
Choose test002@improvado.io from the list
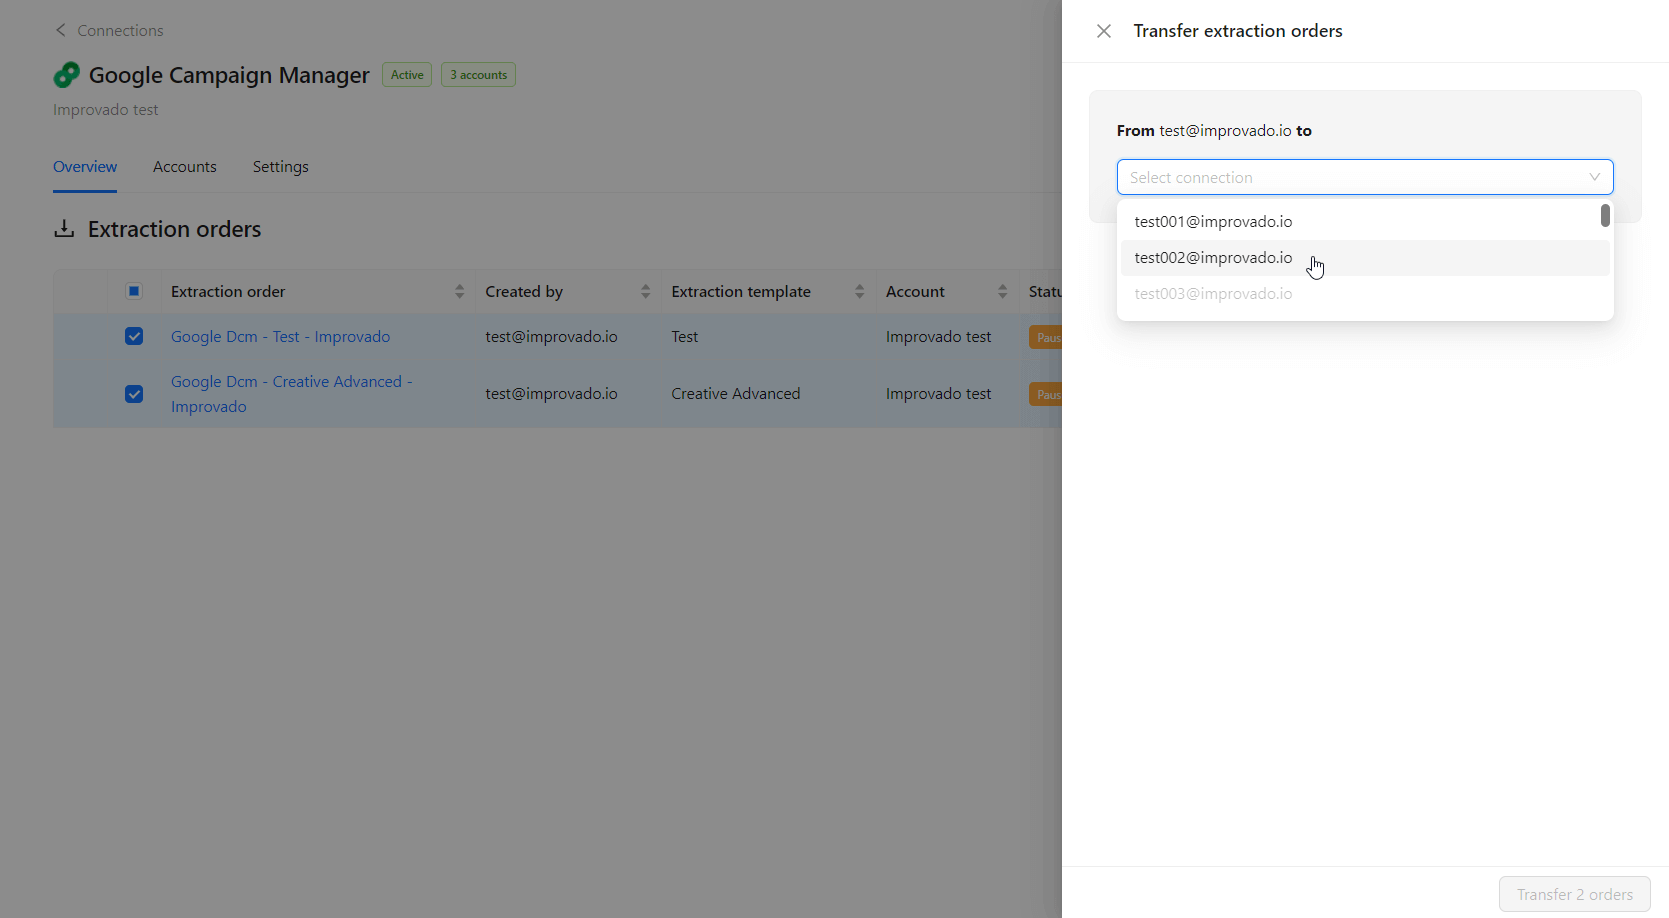pyautogui.click(x=1365, y=258)
